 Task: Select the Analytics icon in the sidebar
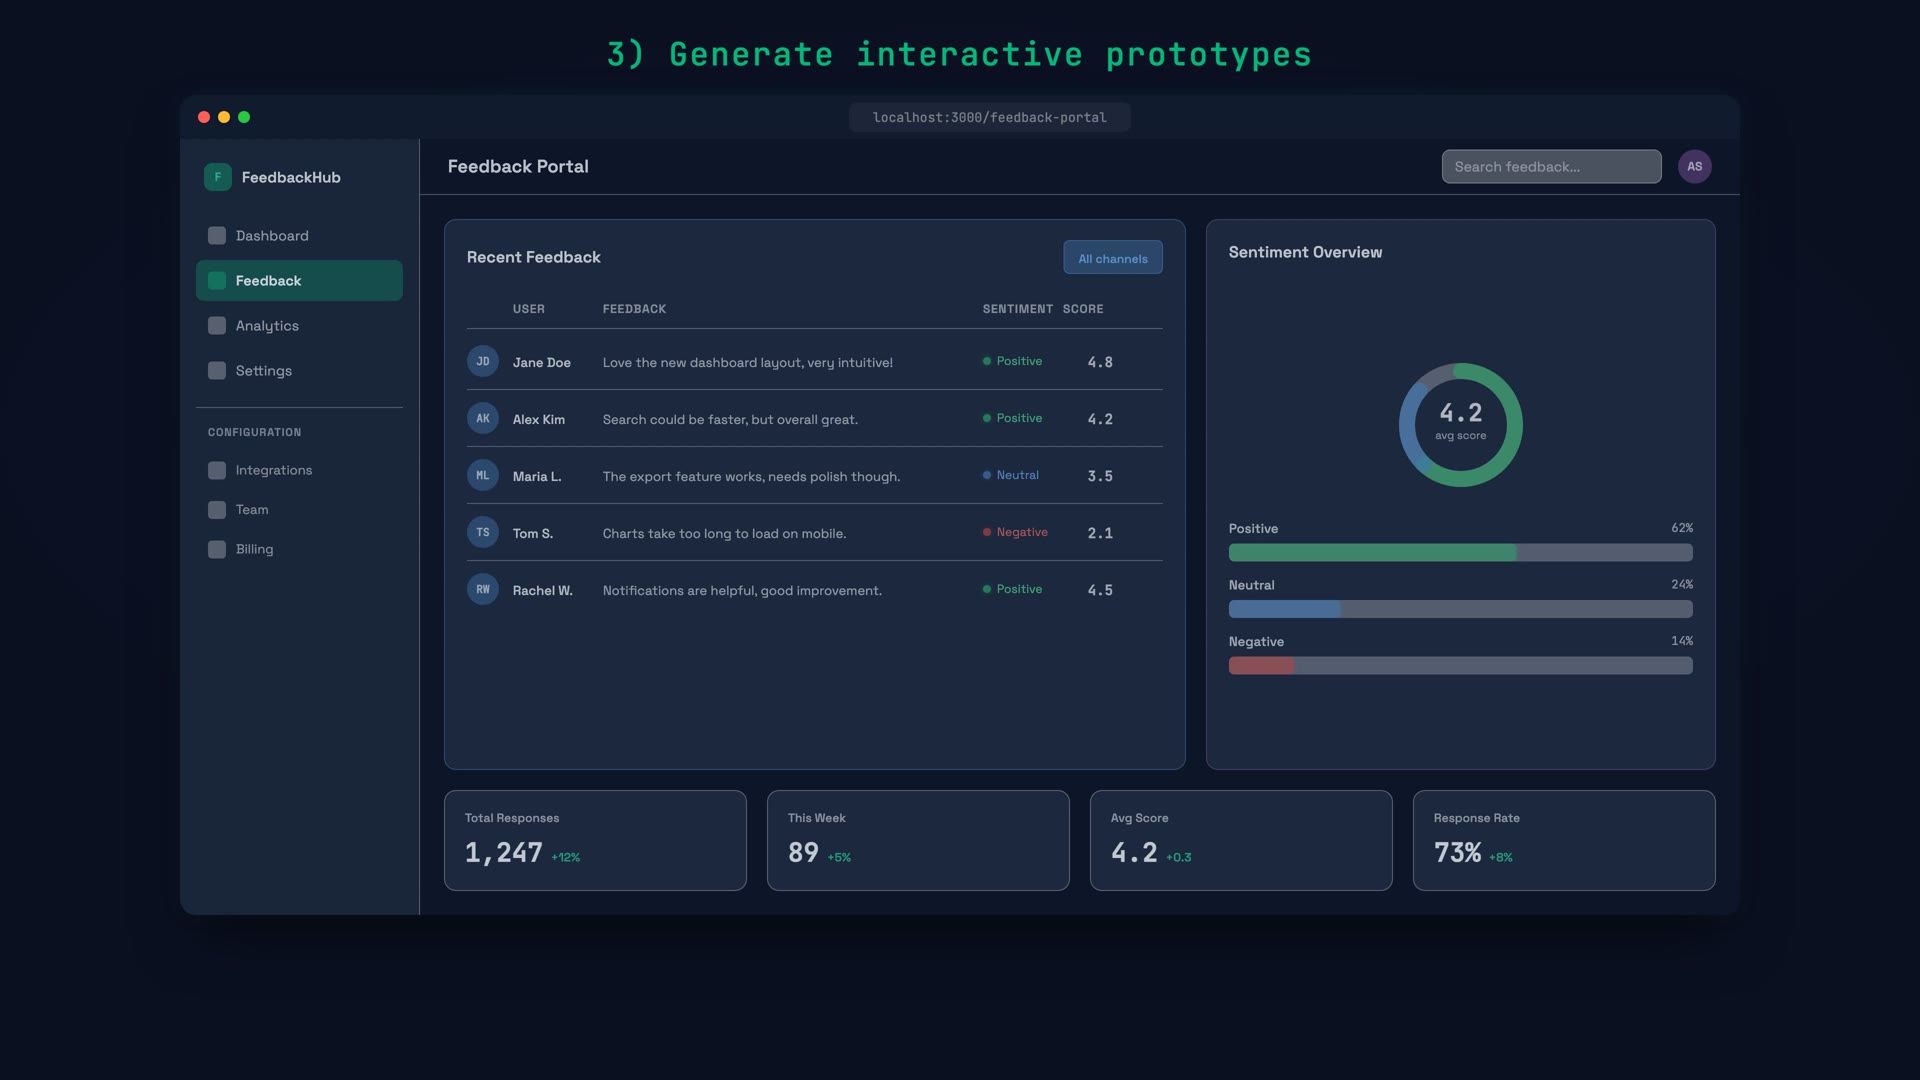pos(216,325)
